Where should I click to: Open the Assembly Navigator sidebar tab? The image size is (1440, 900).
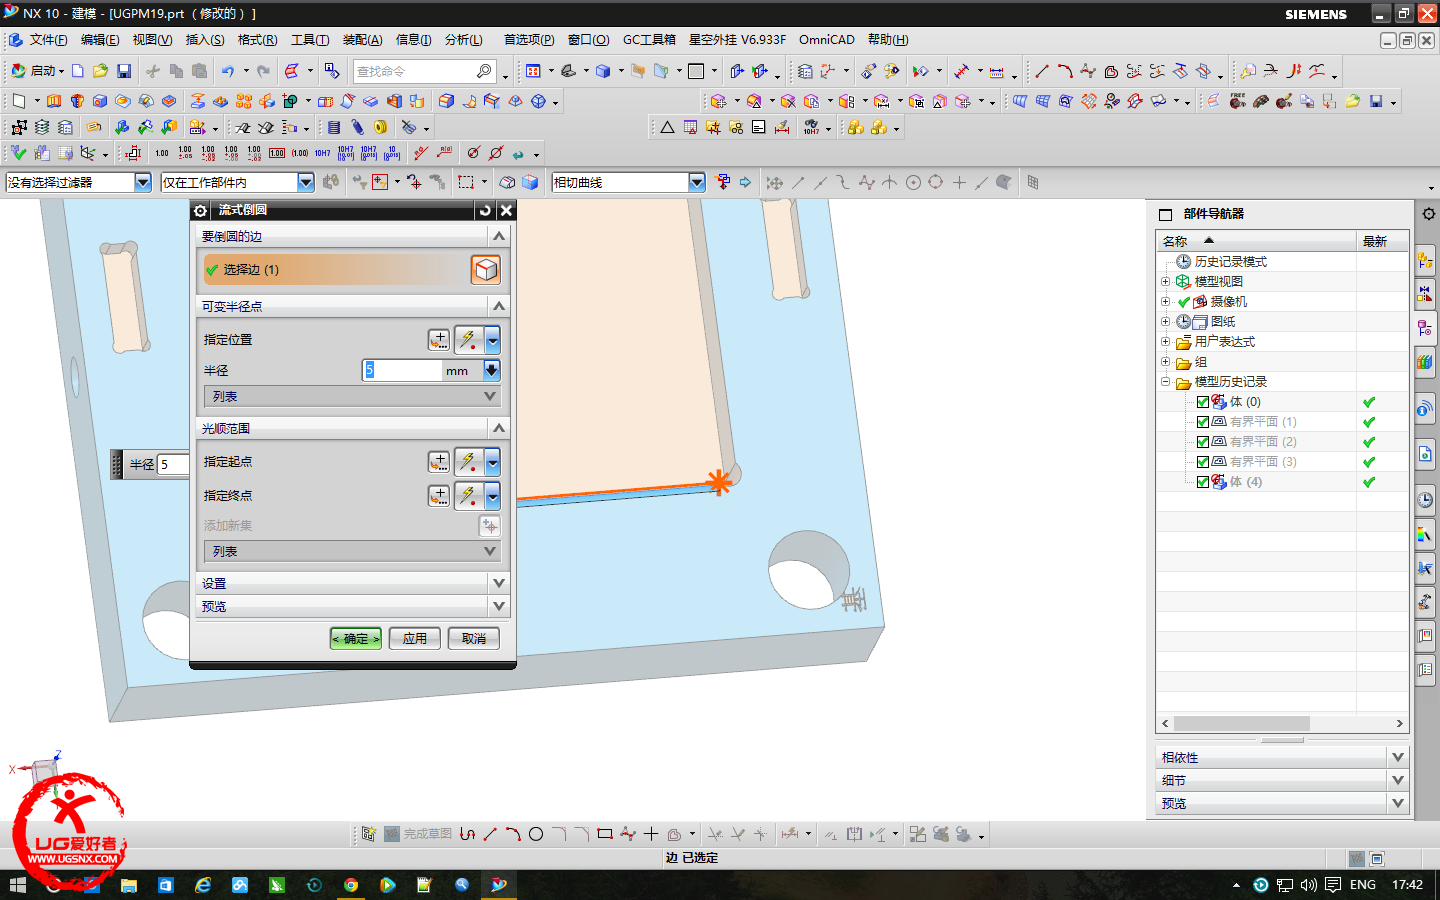click(1426, 260)
